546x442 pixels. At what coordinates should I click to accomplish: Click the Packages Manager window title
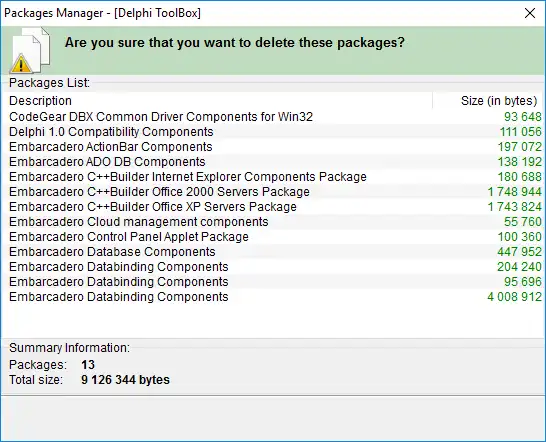tap(102, 13)
